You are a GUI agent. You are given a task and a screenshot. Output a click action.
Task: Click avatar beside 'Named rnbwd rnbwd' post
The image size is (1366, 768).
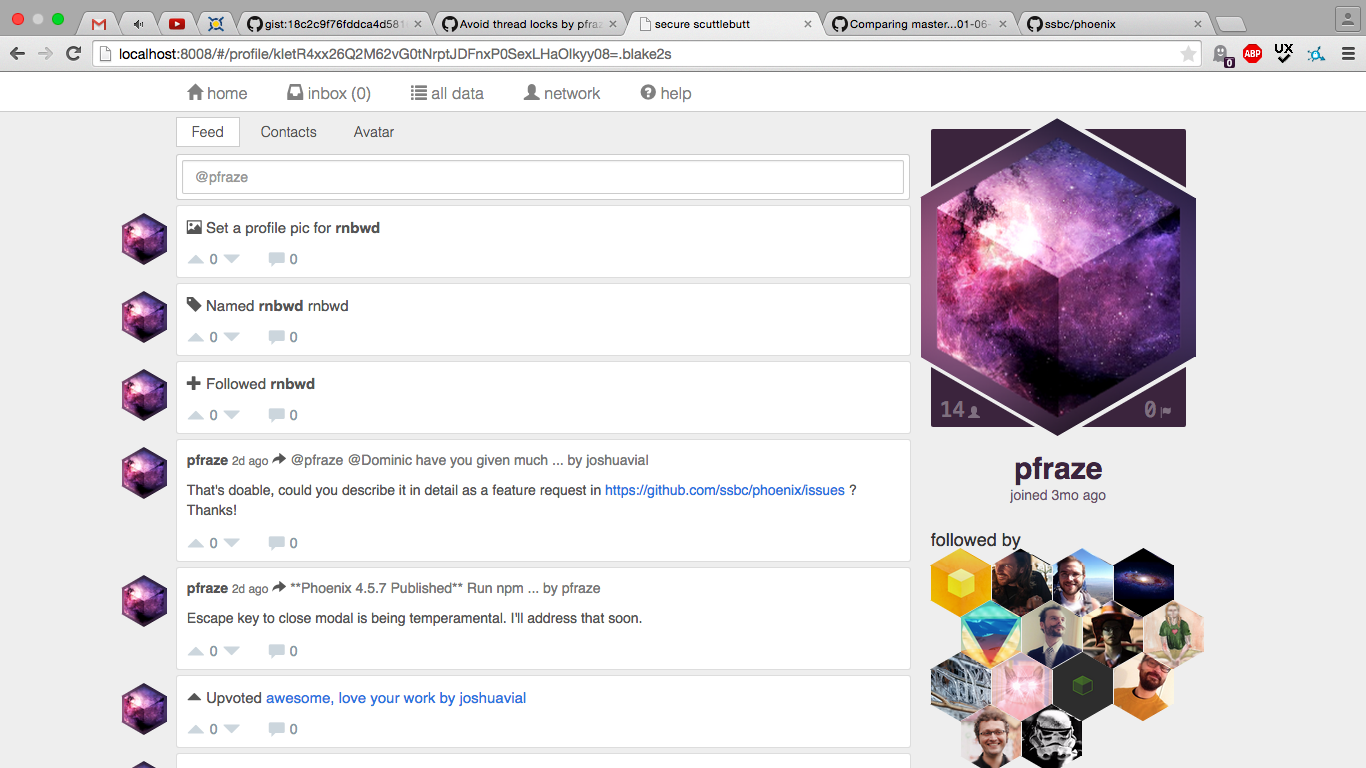144,317
